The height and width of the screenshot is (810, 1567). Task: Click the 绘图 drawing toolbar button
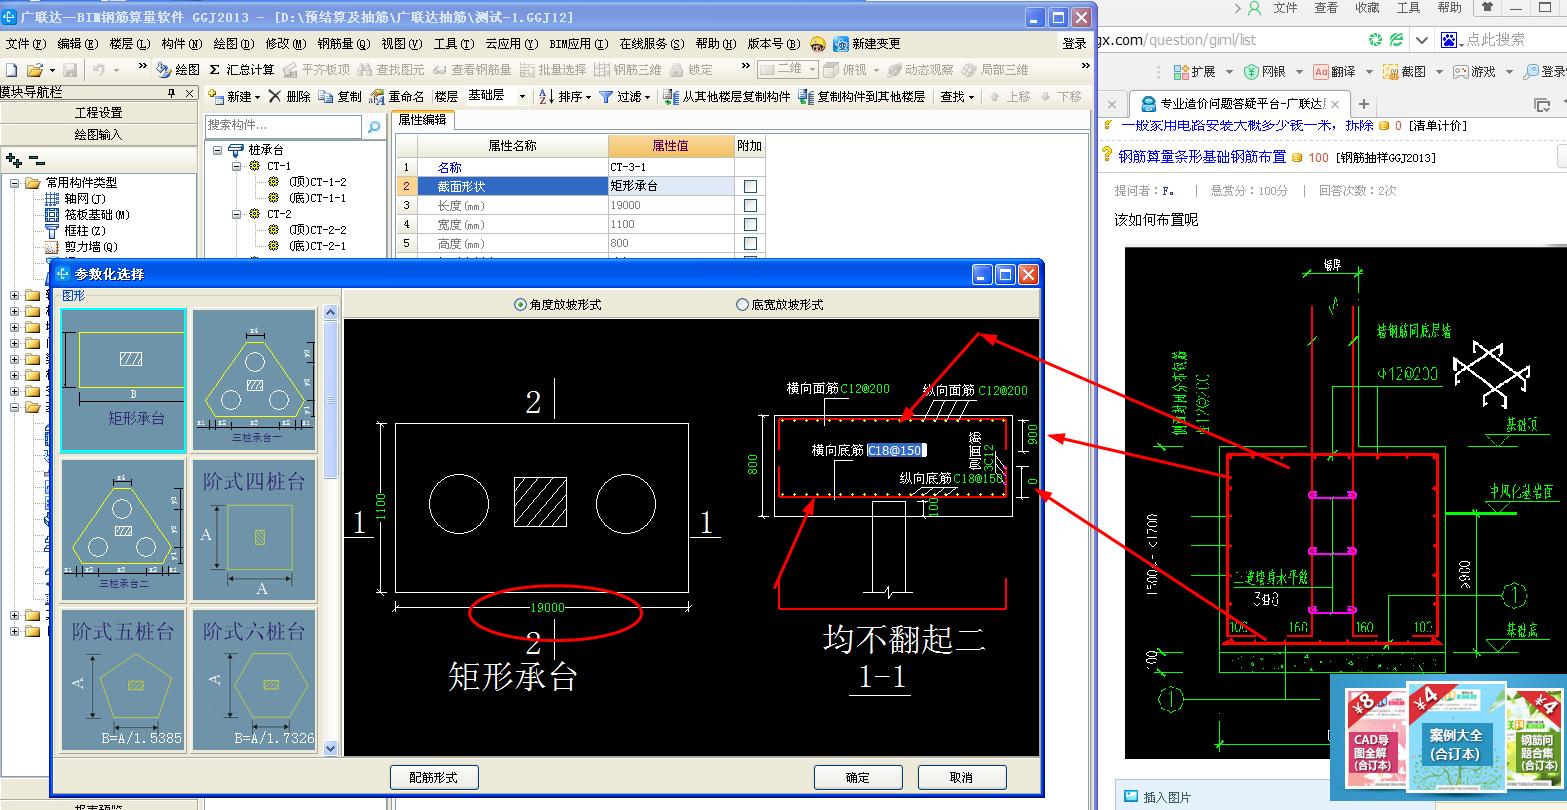(x=179, y=70)
